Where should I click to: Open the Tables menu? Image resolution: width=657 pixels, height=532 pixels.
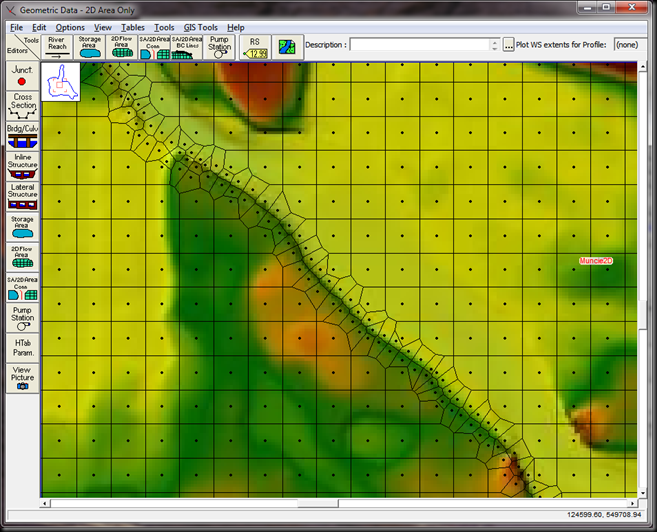point(133,27)
